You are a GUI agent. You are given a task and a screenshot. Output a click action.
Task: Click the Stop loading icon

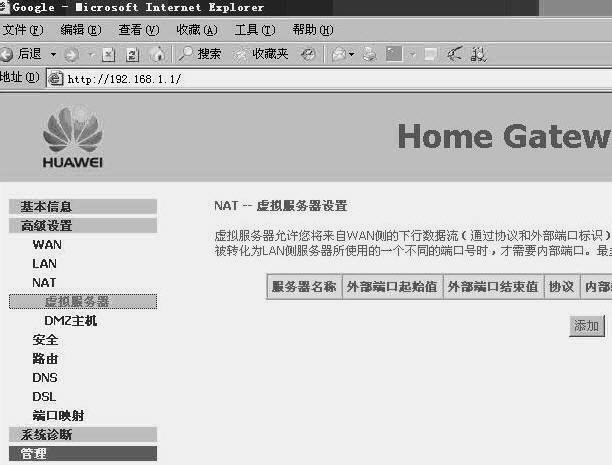108,55
